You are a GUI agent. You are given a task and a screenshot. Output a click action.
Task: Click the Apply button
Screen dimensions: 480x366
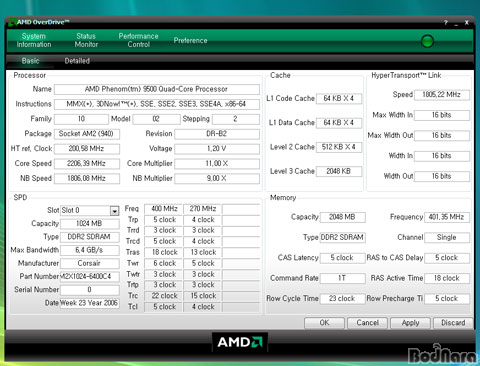[x=410, y=323]
